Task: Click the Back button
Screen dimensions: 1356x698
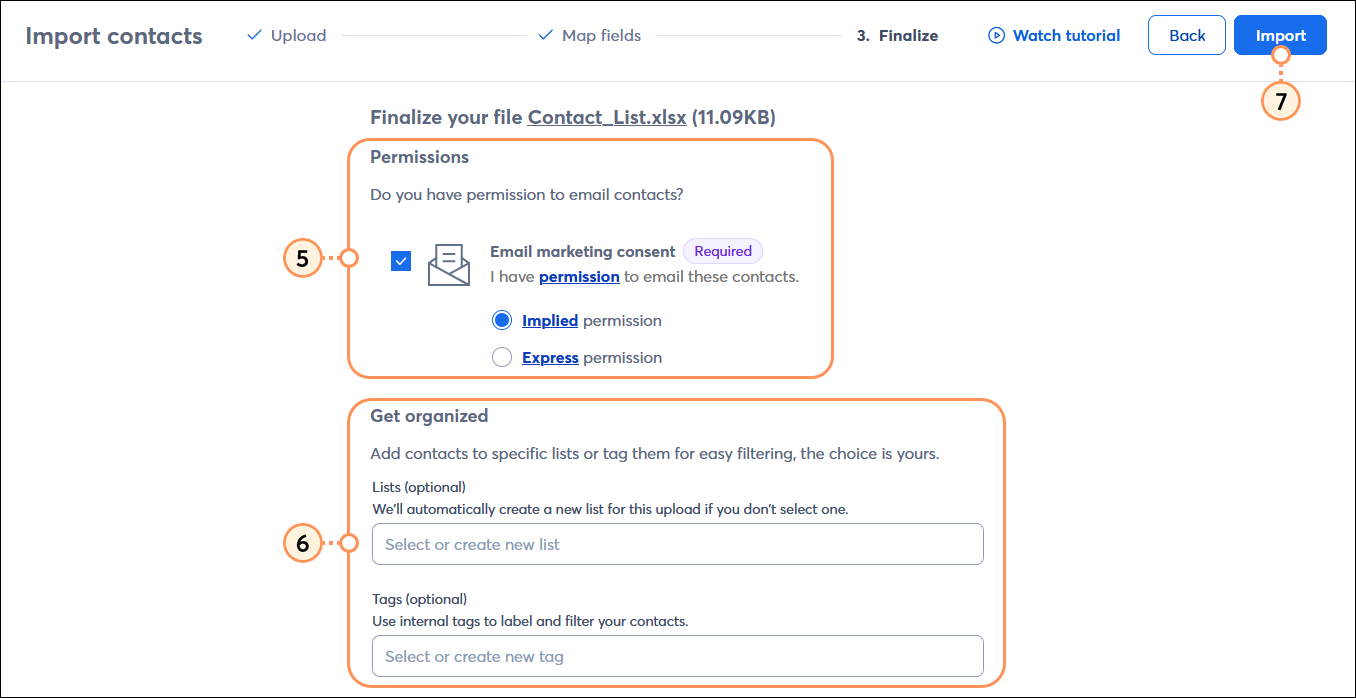Action: click(x=1186, y=35)
